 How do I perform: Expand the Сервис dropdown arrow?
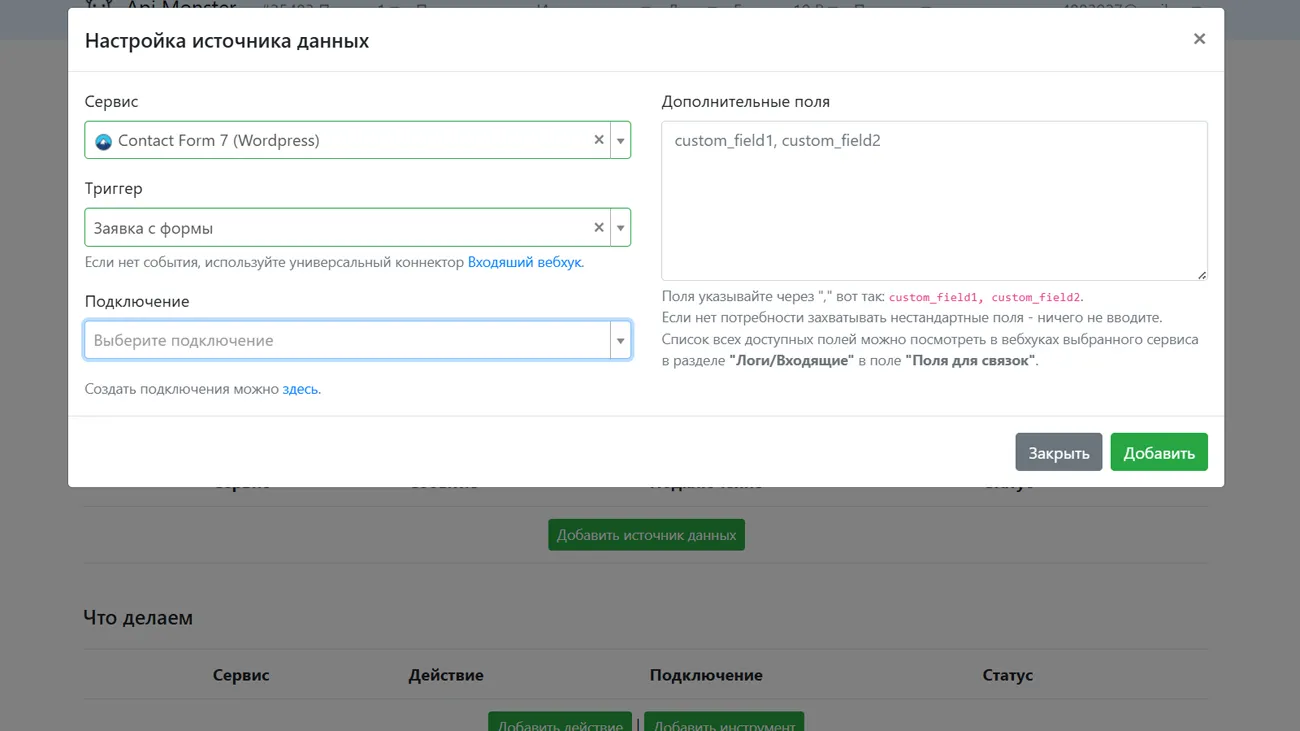coord(621,141)
